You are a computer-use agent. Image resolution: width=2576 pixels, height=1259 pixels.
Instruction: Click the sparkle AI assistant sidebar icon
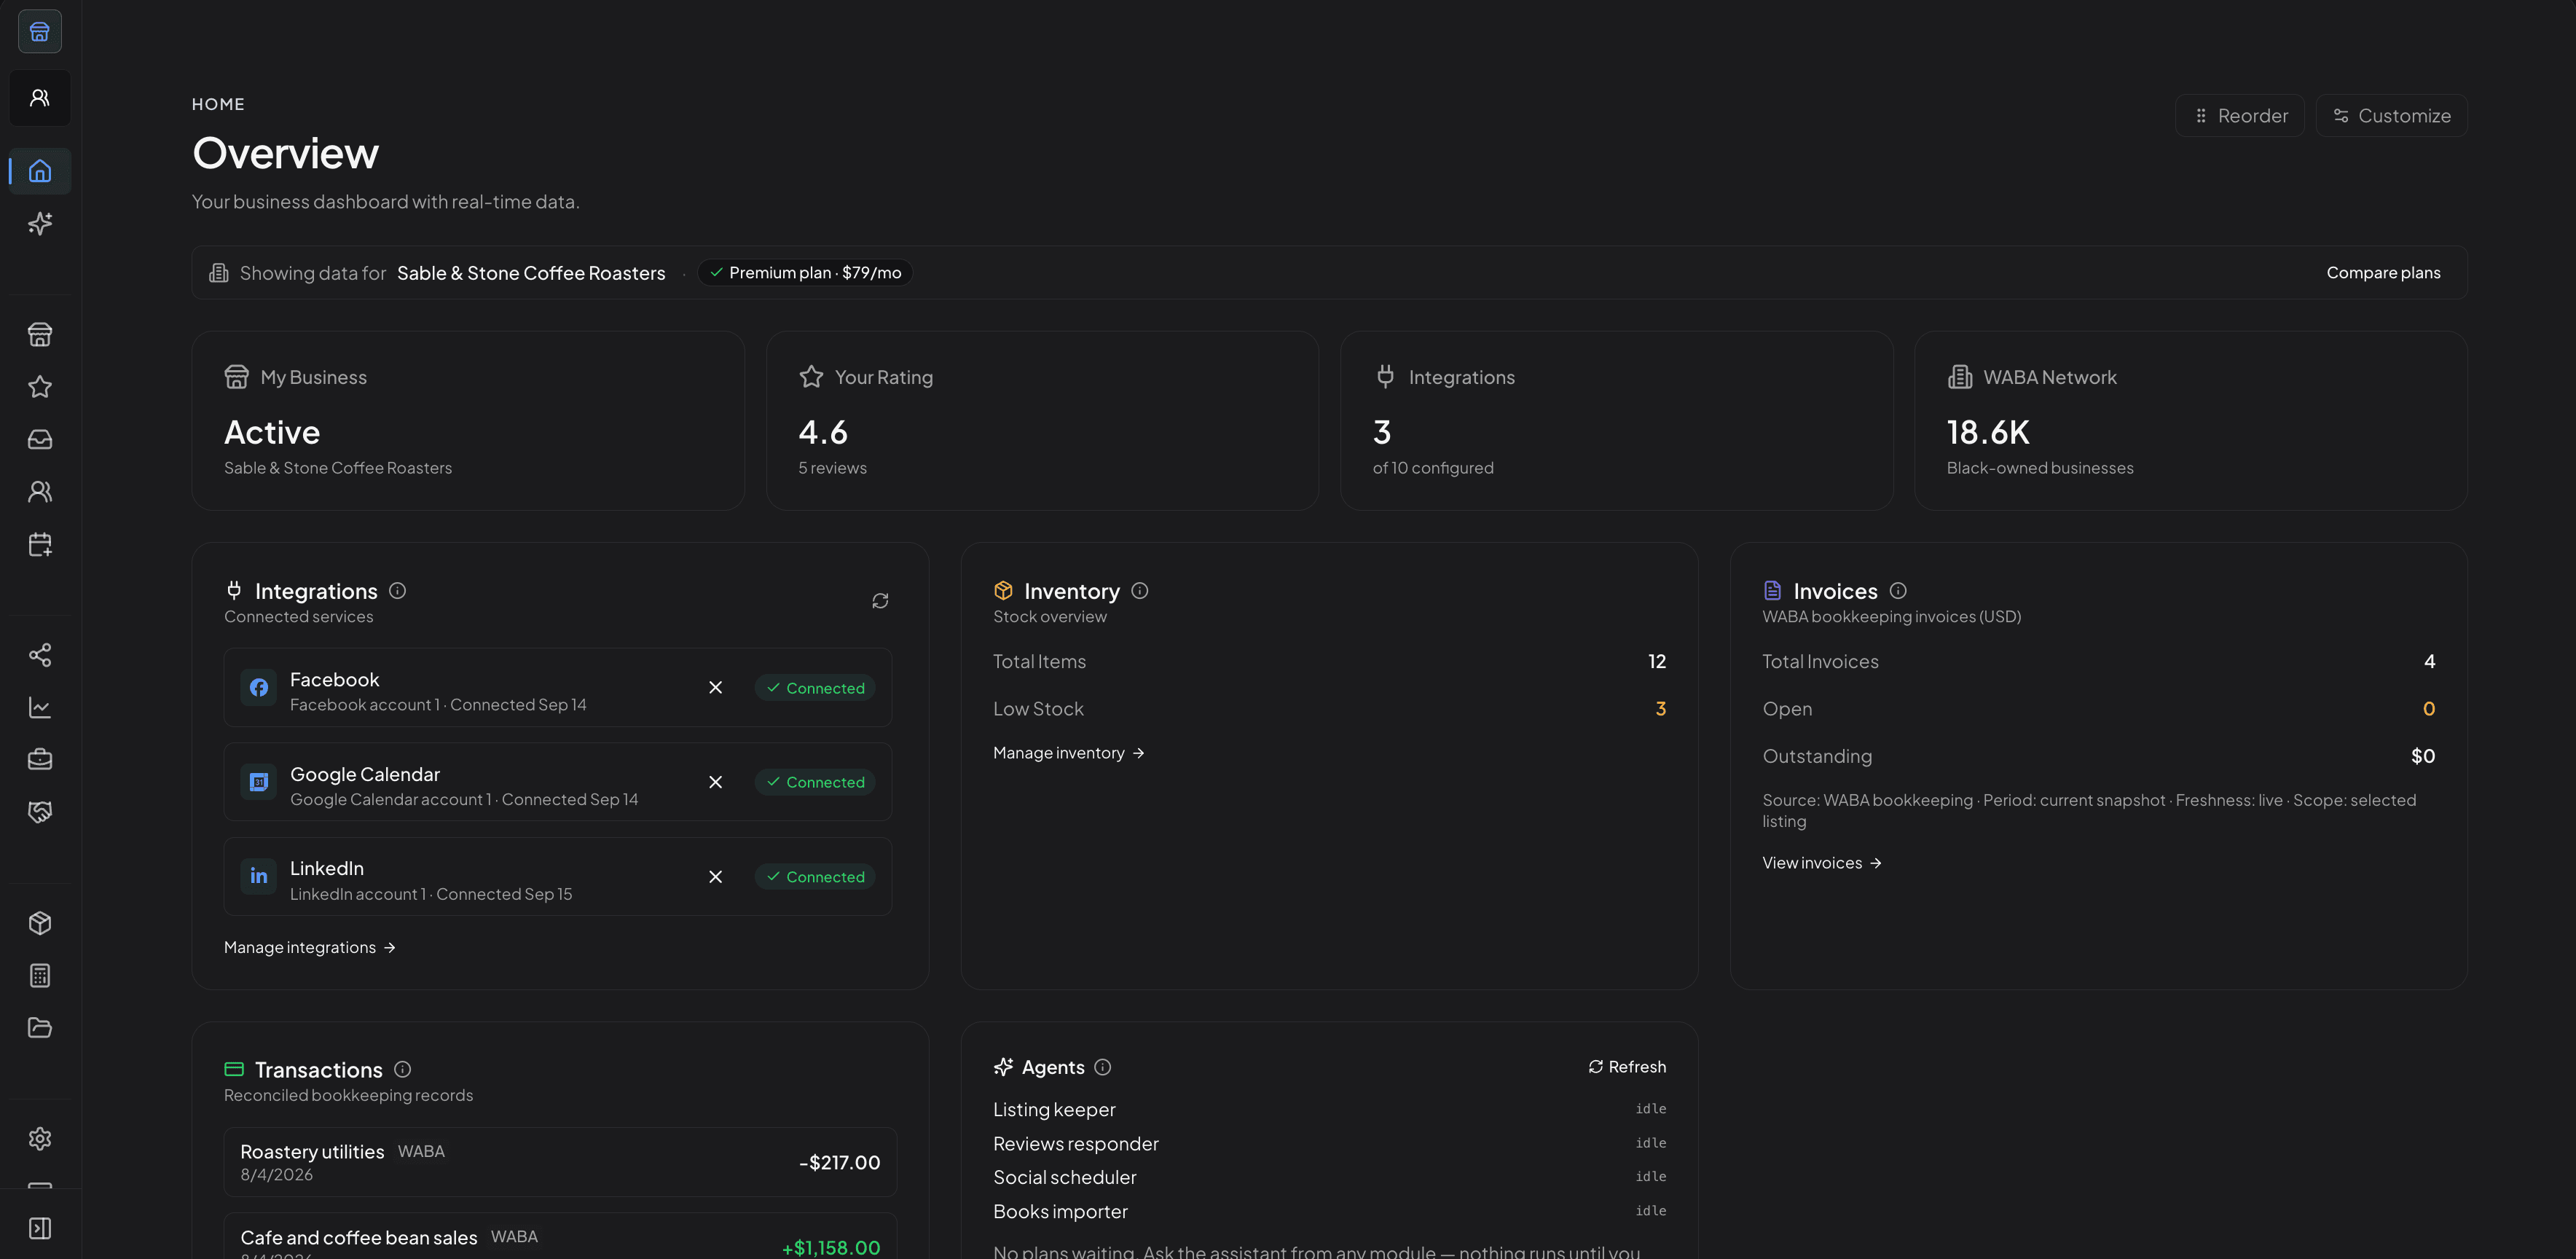[40, 223]
